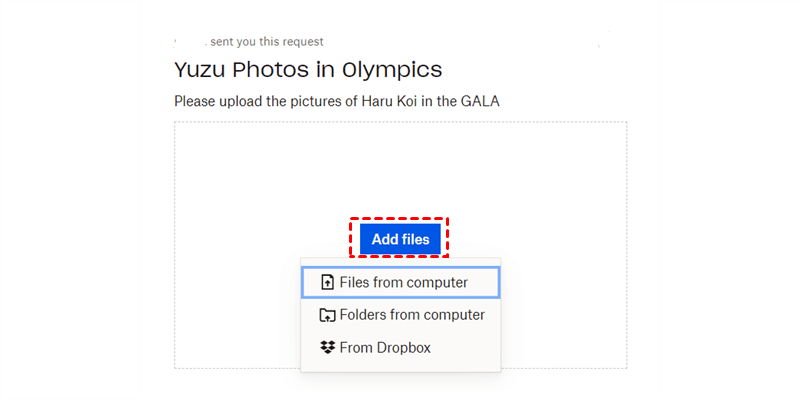Click the 'sent you this request' text
Viewport: 800px width, 400px height.
click(x=267, y=42)
